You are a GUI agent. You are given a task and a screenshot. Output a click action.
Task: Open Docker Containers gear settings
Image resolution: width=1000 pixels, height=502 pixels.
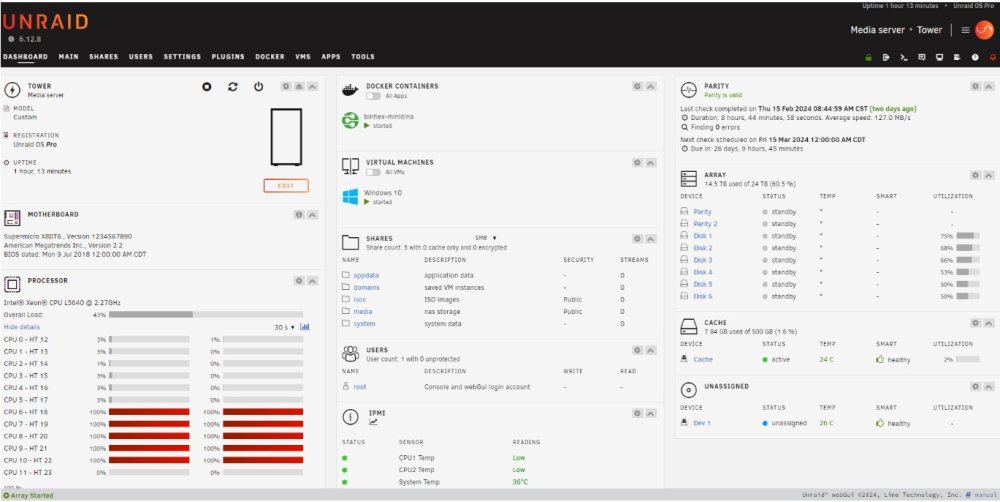637,86
